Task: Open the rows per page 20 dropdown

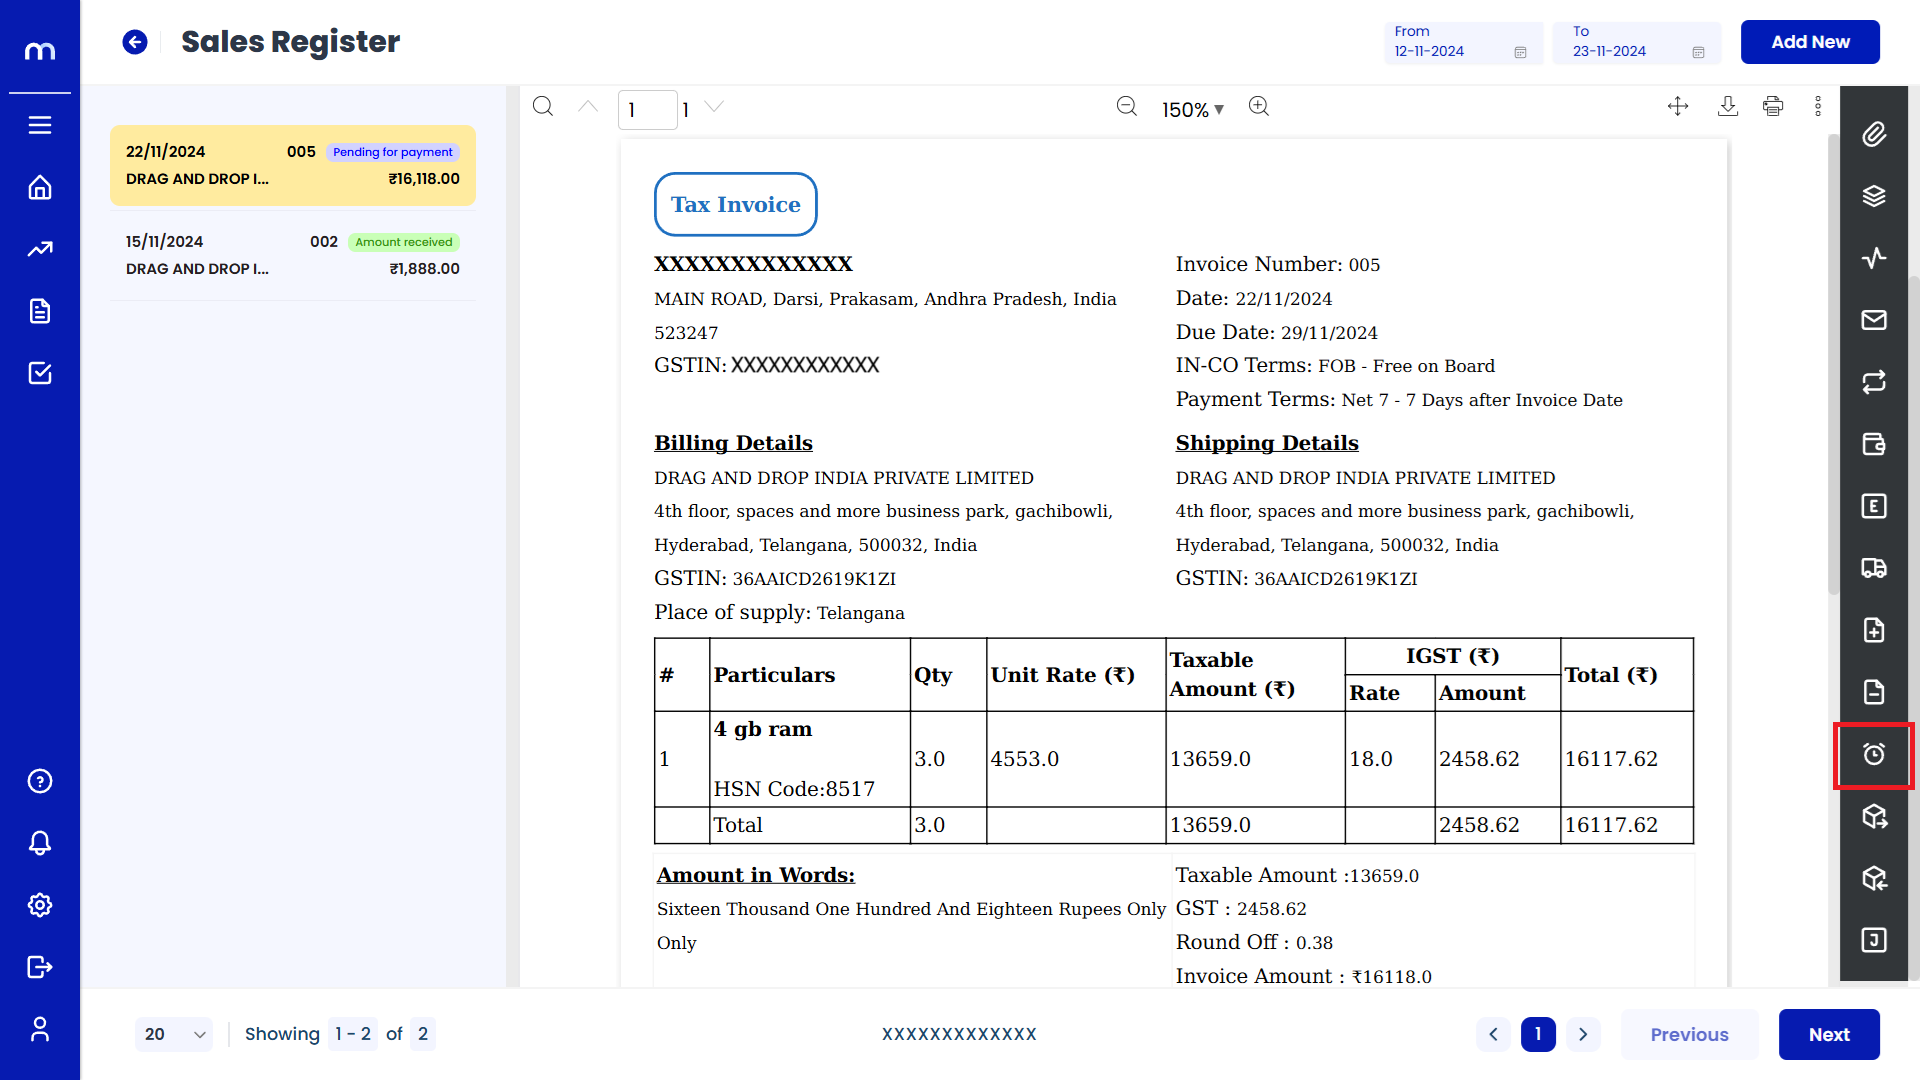Action: tap(174, 1034)
